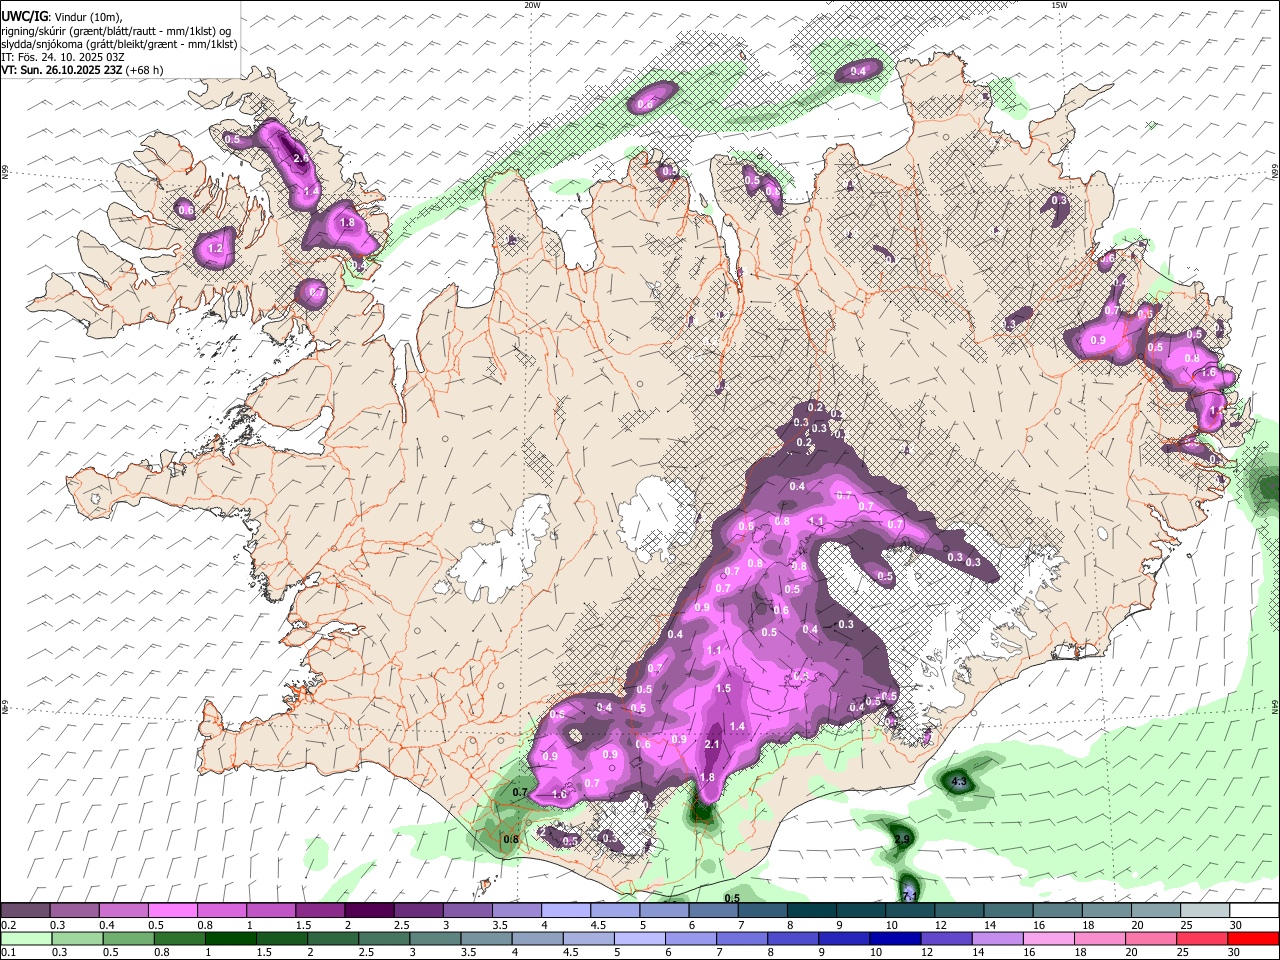Click the 2.1 snowfall value in south Iceland

(x=713, y=745)
